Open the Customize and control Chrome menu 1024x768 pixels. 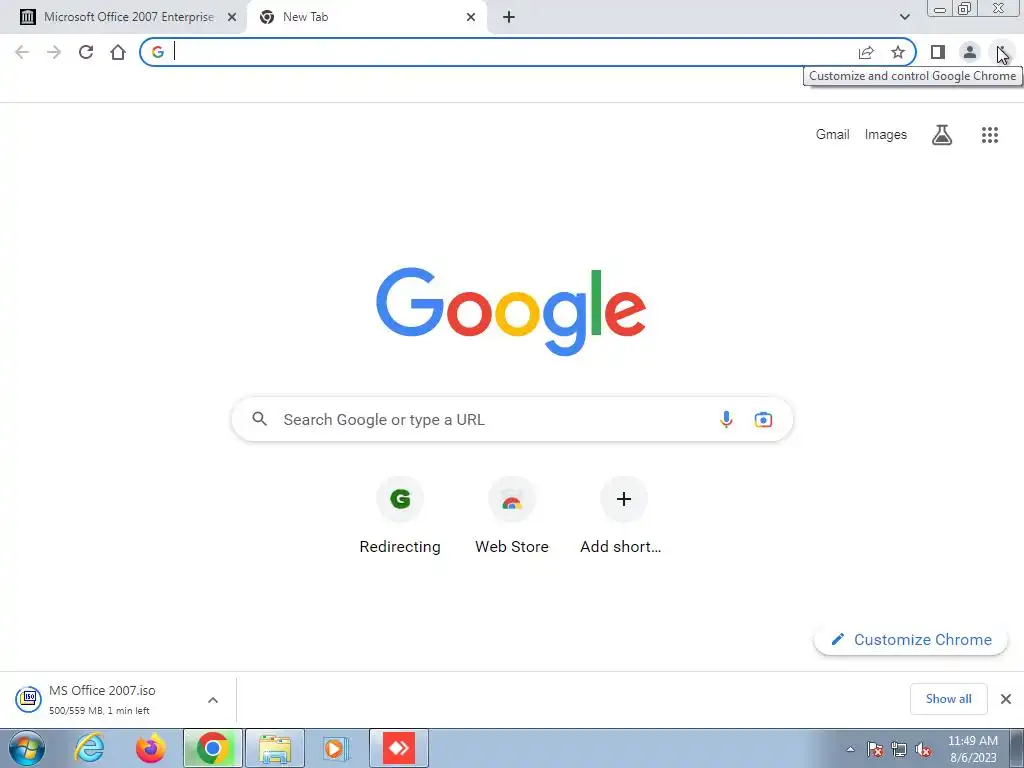pyautogui.click(x=1002, y=52)
